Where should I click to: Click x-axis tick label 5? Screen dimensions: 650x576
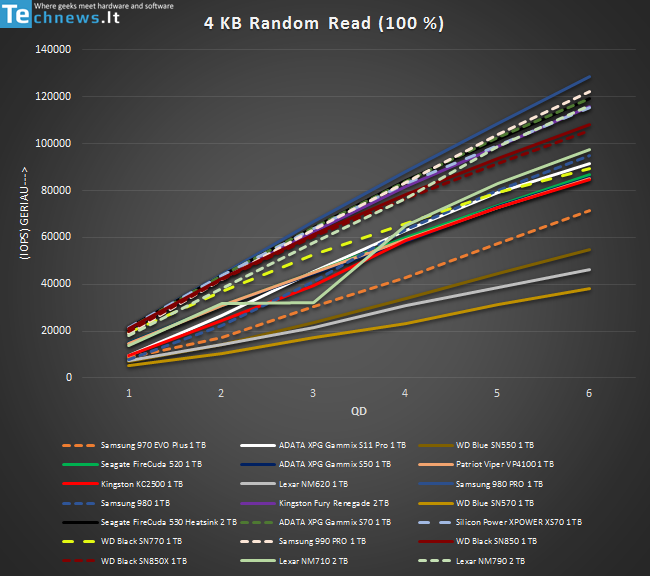(497, 393)
